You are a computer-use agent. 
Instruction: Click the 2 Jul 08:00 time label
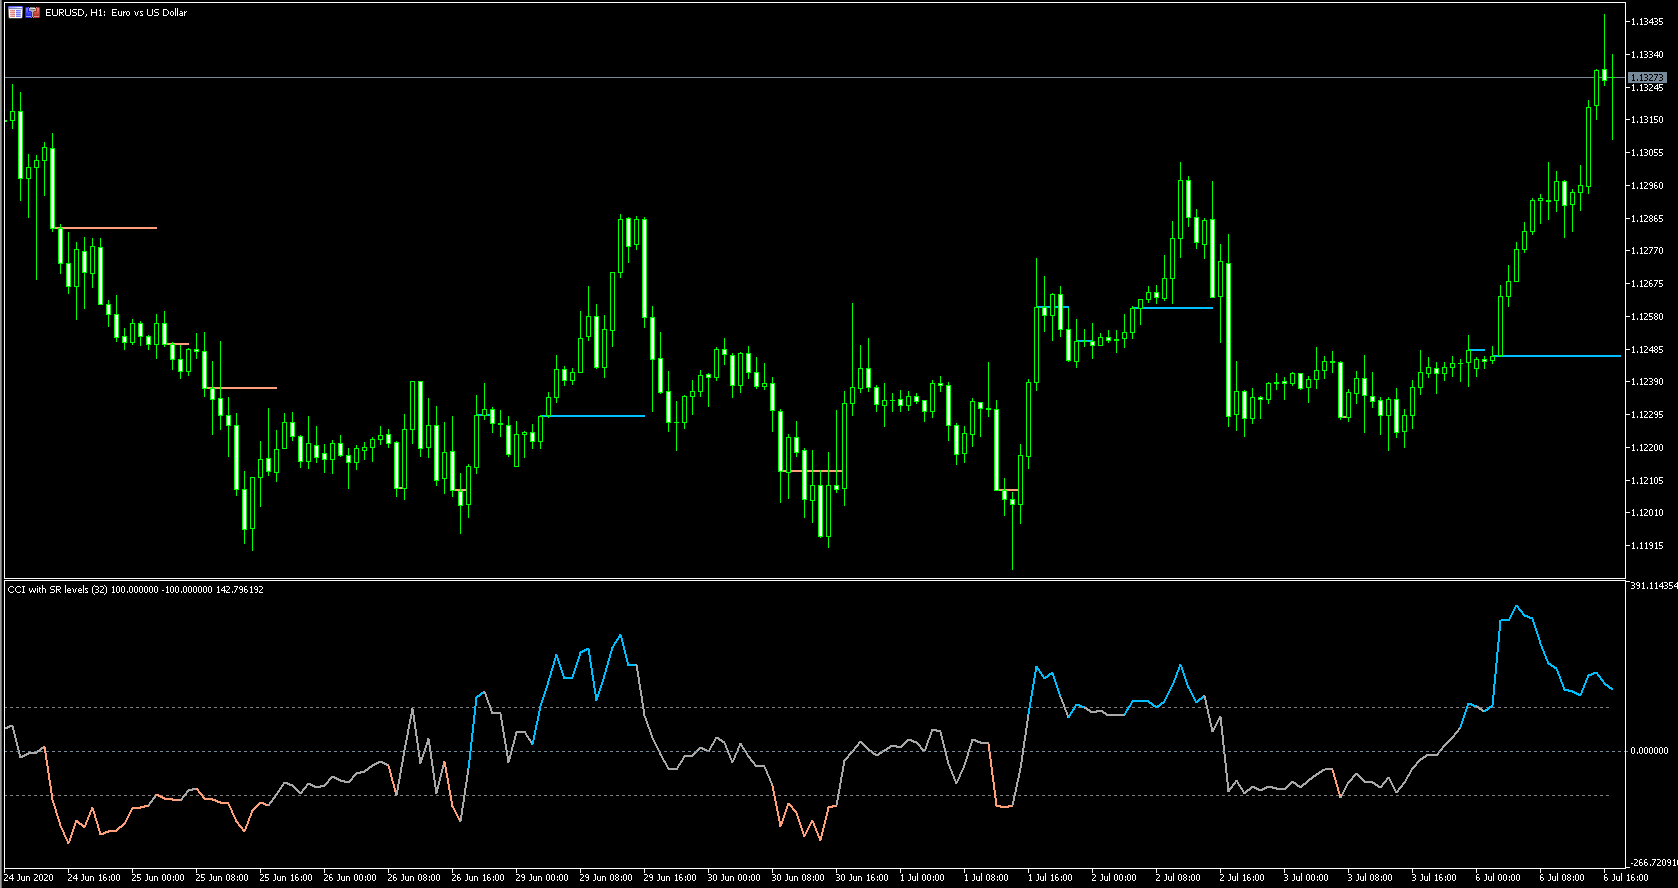1178,878
